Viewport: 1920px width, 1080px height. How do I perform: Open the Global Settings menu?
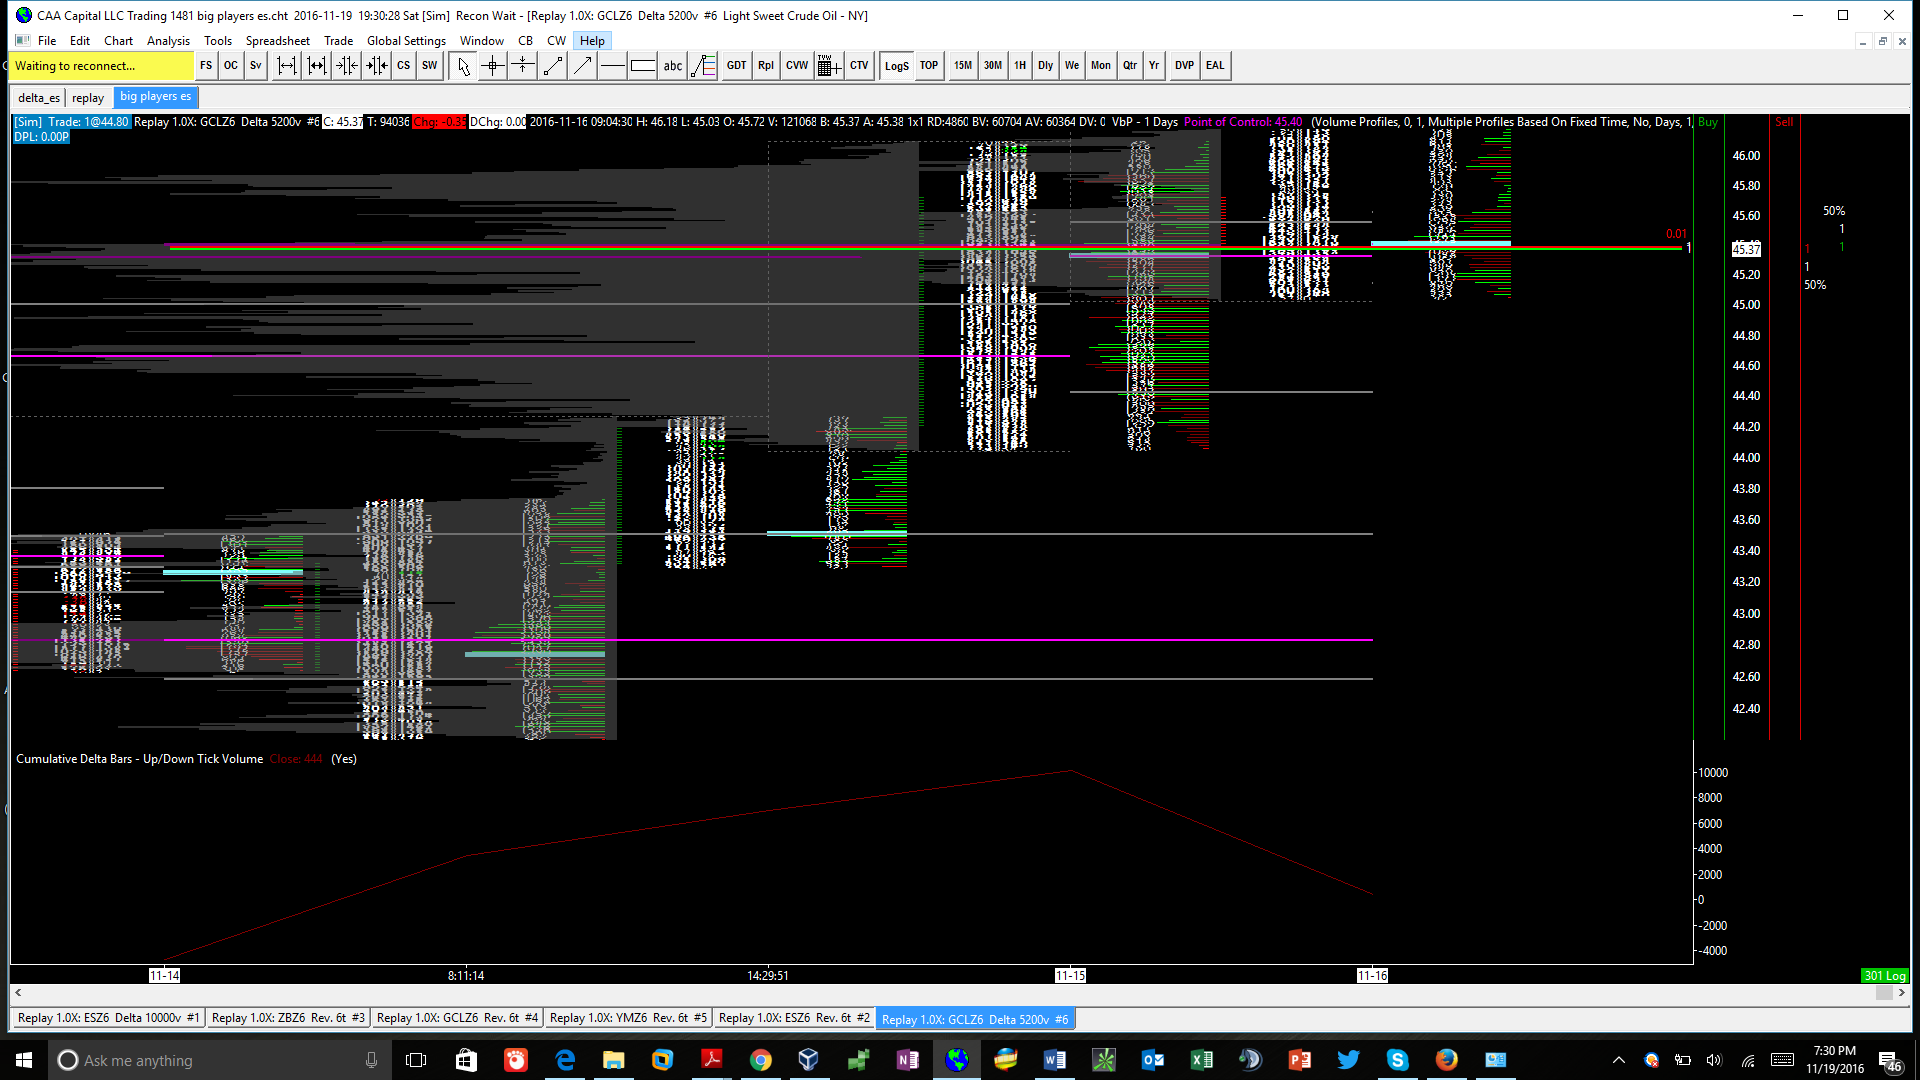(406, 41)
